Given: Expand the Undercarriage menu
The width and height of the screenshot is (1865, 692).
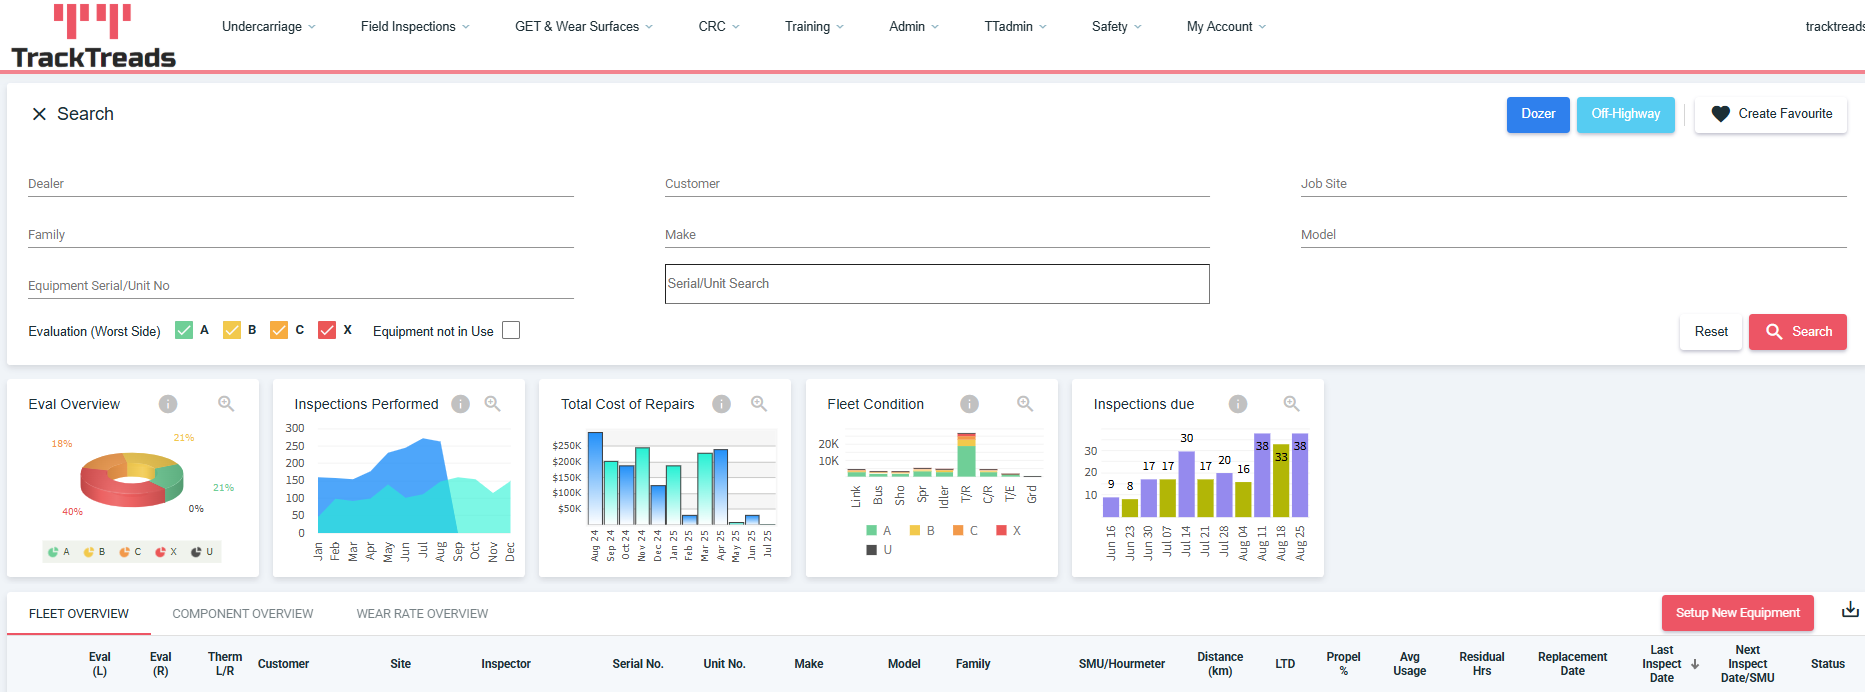Looking at the screenshot, I should coord(268,27).
